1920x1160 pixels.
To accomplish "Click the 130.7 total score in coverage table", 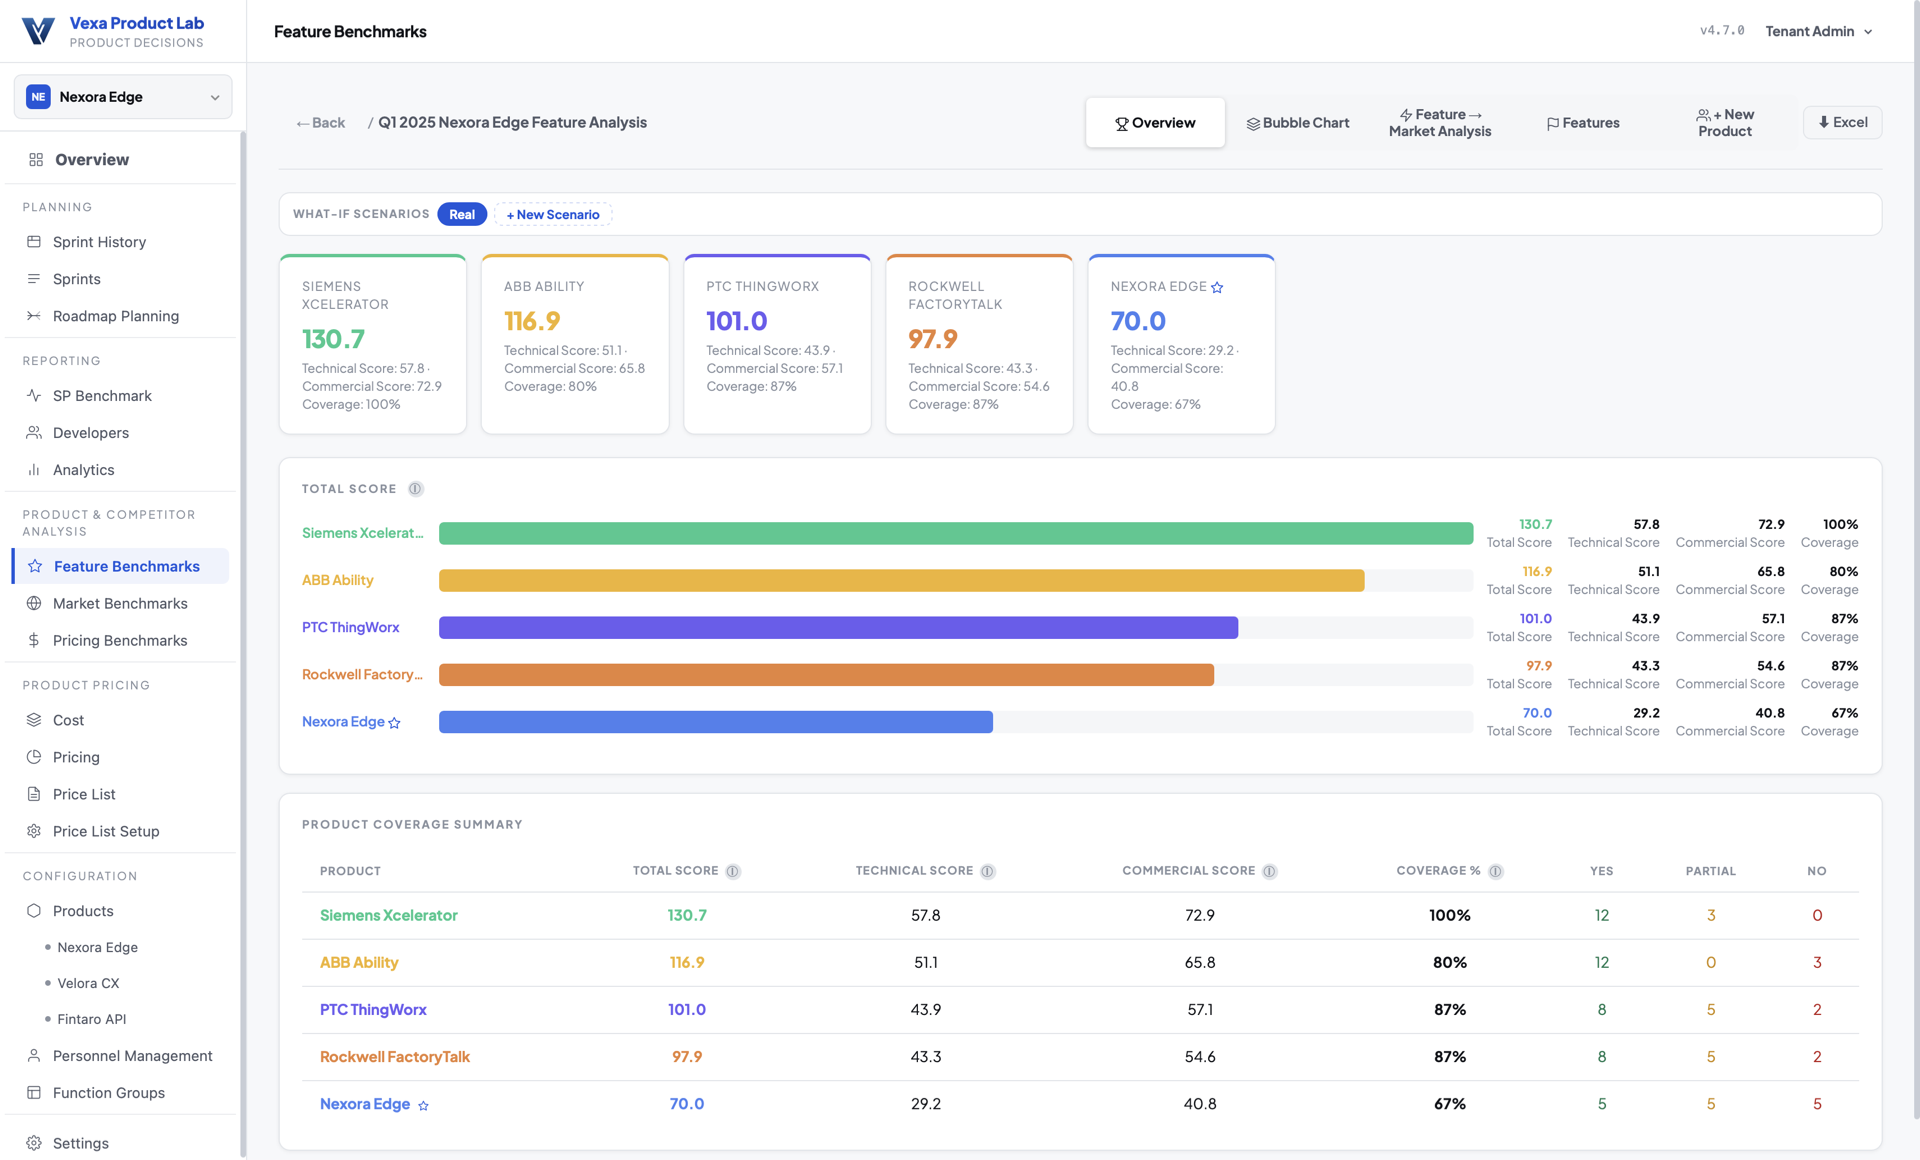I will click(687, 915).
